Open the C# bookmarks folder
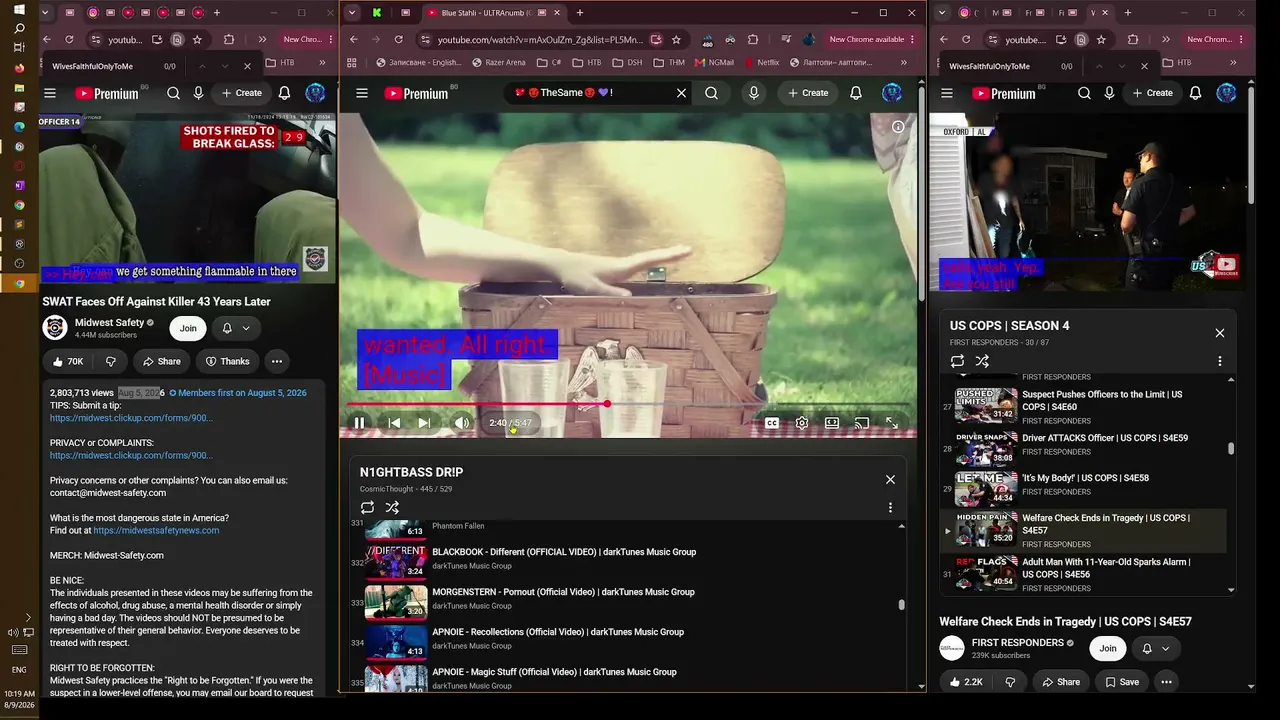This screenshot has width=1280, height=720. click(549, 62)
